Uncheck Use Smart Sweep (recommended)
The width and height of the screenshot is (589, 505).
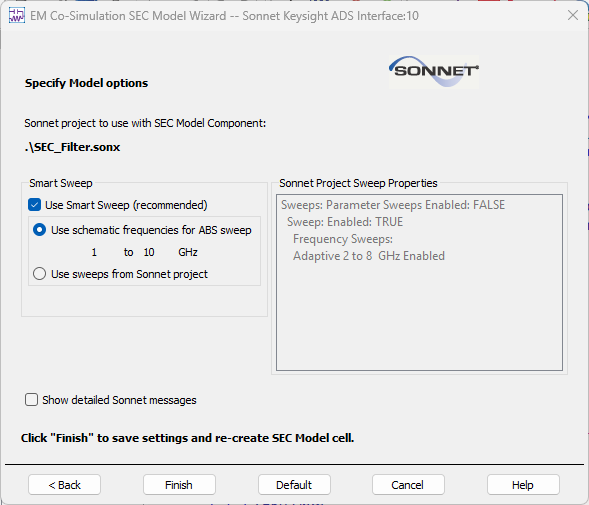click(x=35, y=205)
